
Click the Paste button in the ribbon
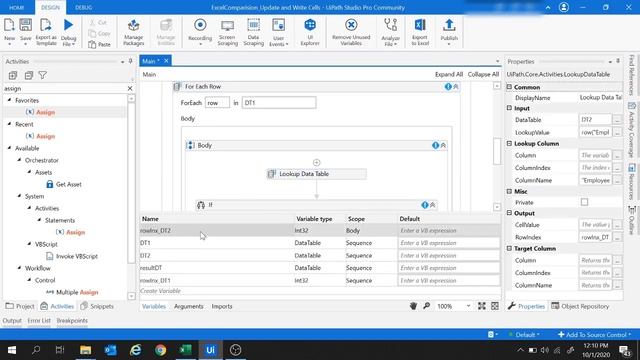[100, 44]
